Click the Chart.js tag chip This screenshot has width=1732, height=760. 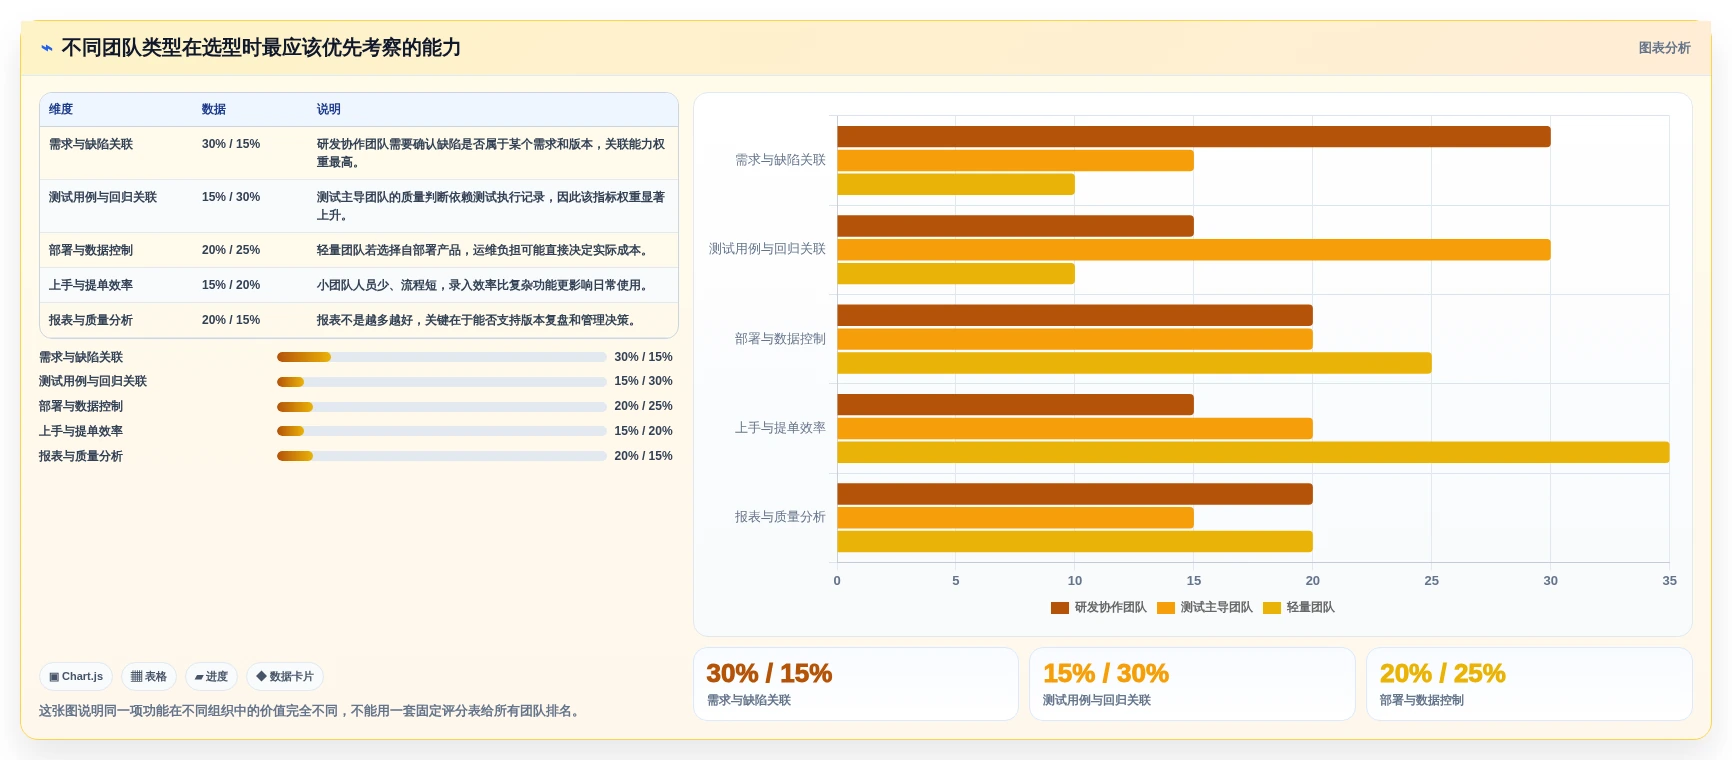[x=76, y=677]
